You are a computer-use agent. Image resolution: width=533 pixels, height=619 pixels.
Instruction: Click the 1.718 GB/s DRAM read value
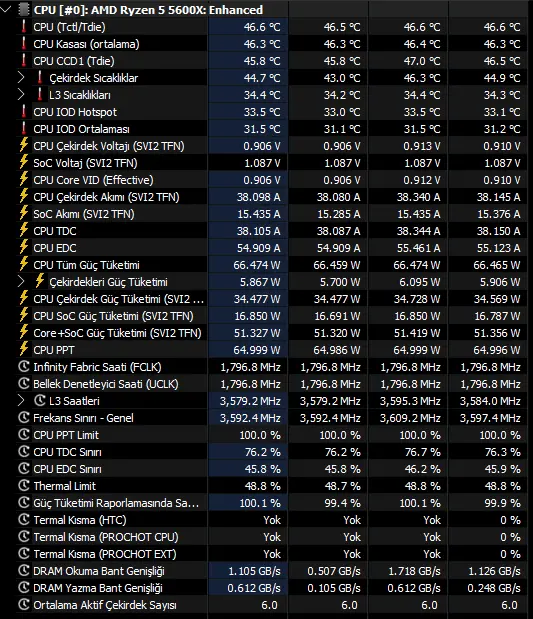[x=414, y=571]
